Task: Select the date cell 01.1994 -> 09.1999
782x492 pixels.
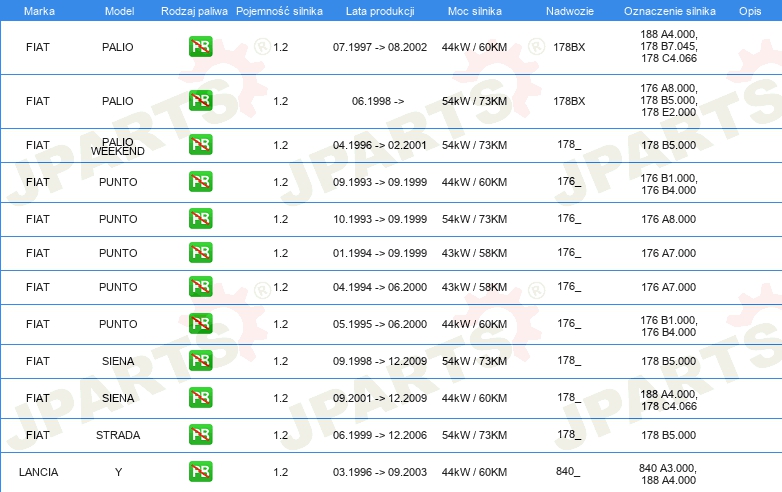Action: (380, 253)
